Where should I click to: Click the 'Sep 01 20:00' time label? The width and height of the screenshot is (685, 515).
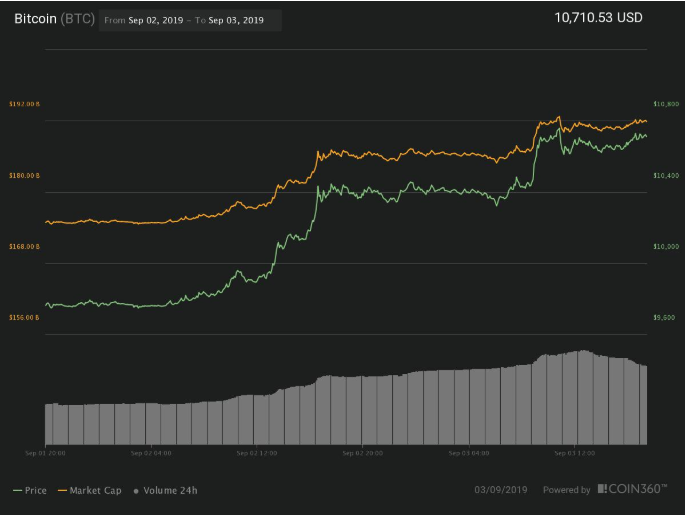tap(45, 453)
